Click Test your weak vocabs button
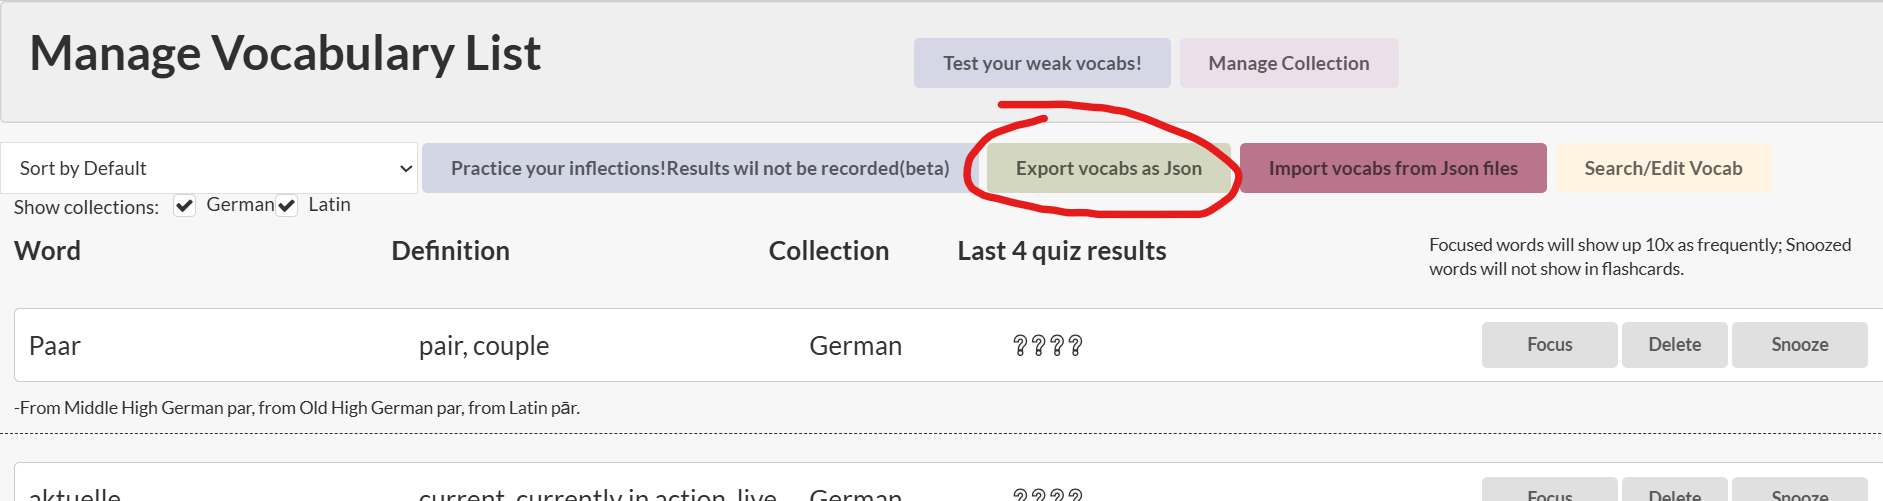Screen dimensions: 1883x501 point(1042,63)
